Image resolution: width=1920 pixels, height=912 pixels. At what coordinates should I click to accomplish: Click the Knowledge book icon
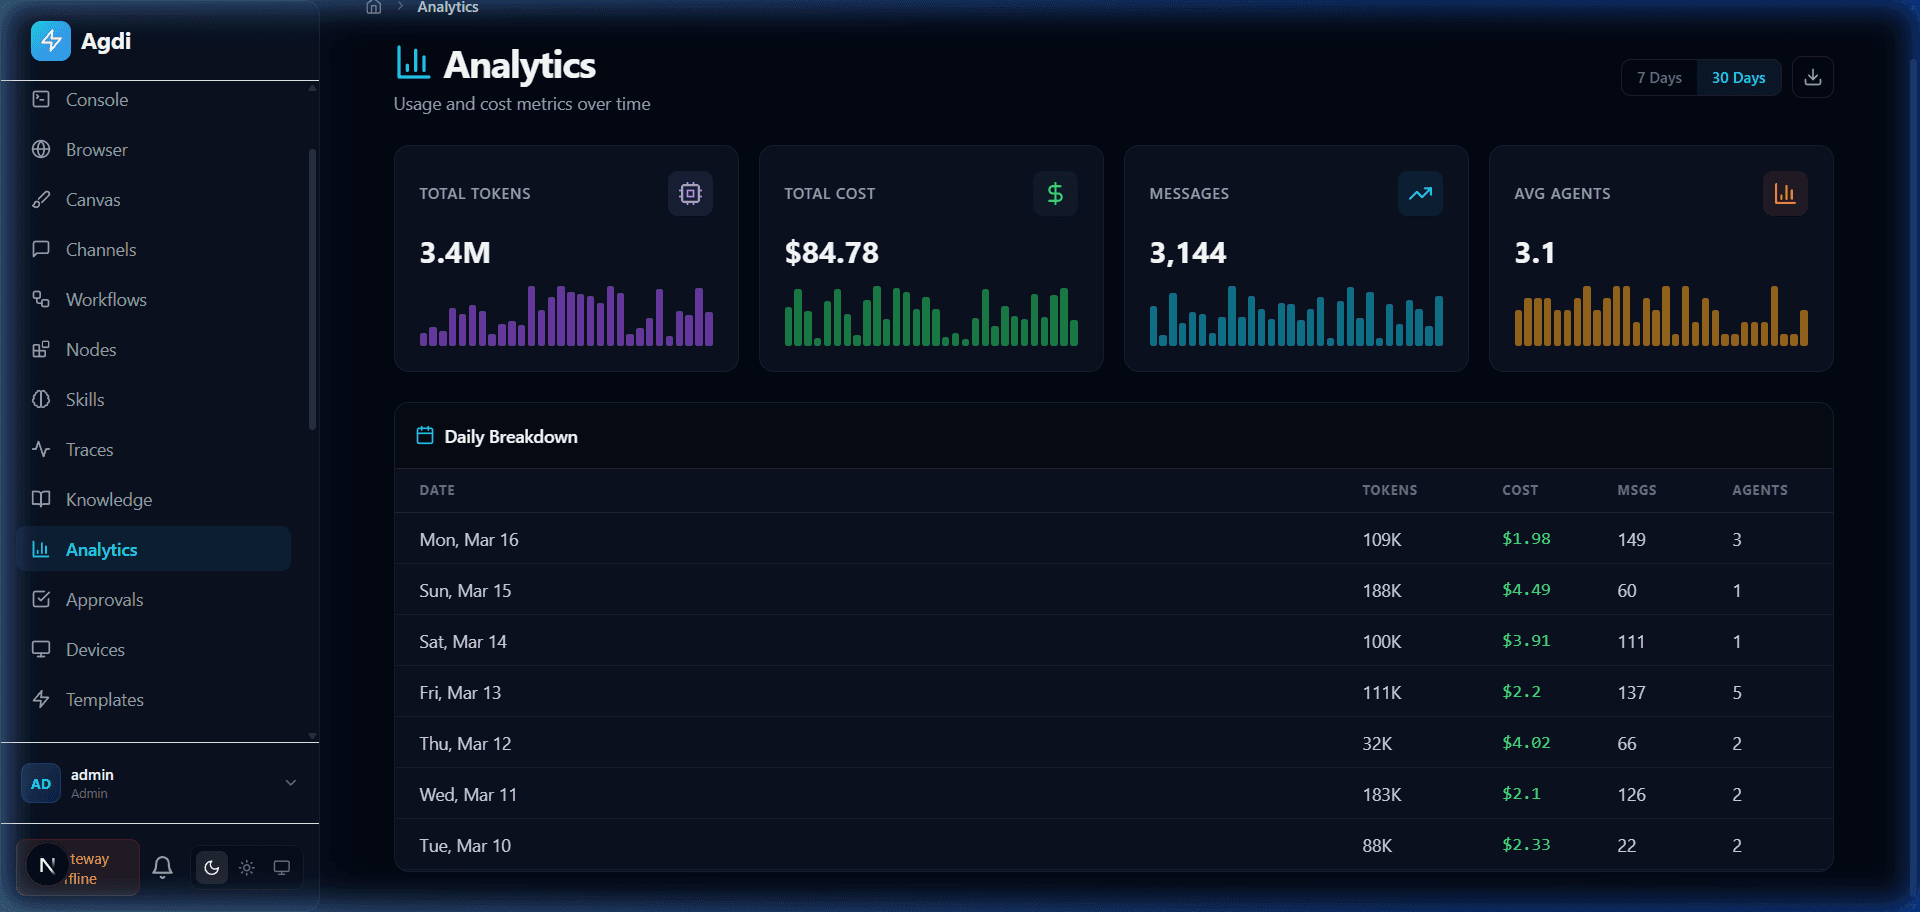41,499
